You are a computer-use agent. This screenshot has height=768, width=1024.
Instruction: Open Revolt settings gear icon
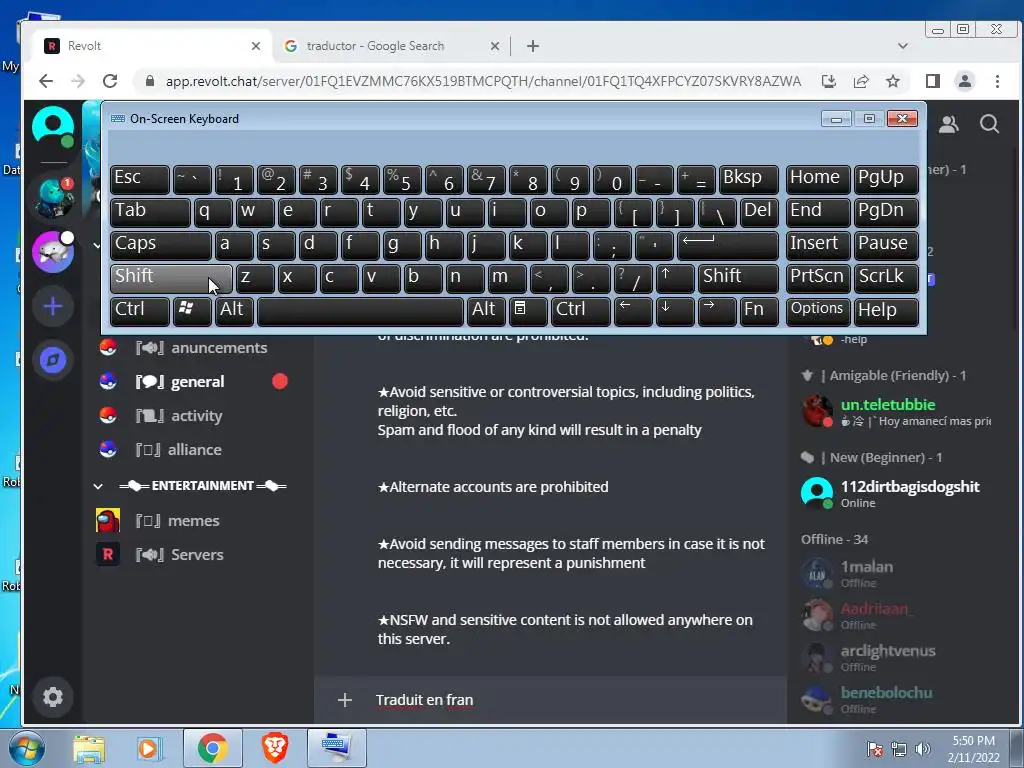pyautogui.click(x=53, y=697)
